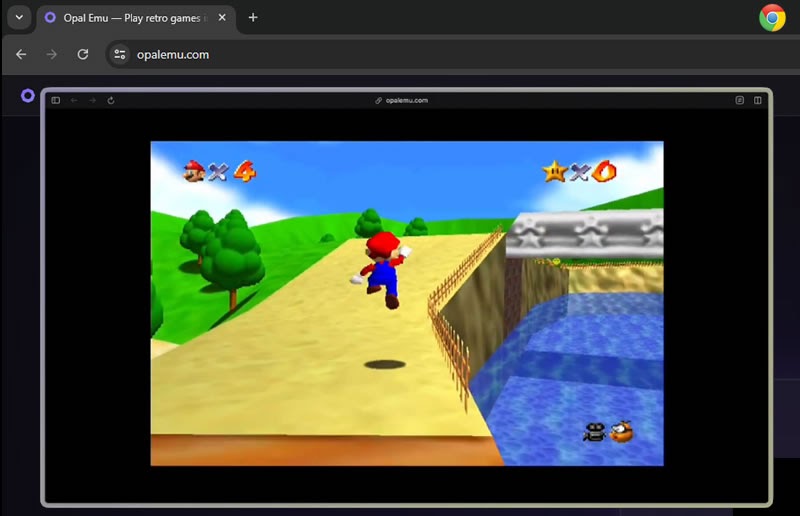The image size is (800, 516).
Task: Click the inner window's reload icon
Action: [111, 101]
